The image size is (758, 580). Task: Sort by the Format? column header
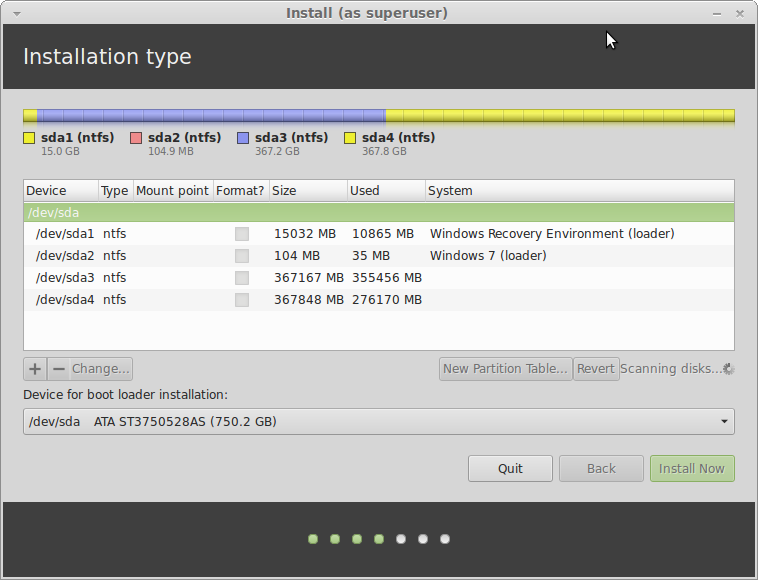tap(241, 190)
